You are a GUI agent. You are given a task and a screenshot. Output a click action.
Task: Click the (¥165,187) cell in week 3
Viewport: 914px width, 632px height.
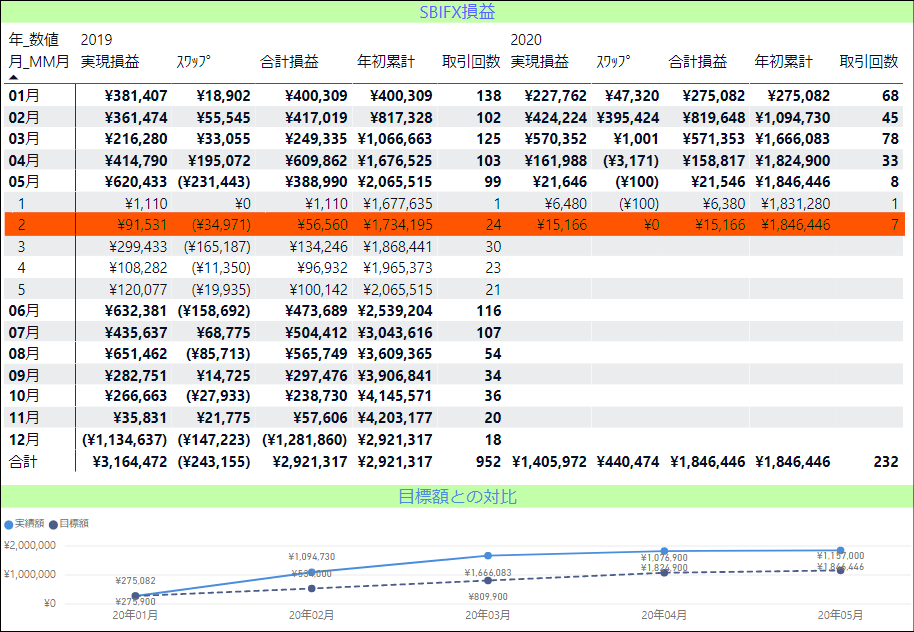pos(217,247)
